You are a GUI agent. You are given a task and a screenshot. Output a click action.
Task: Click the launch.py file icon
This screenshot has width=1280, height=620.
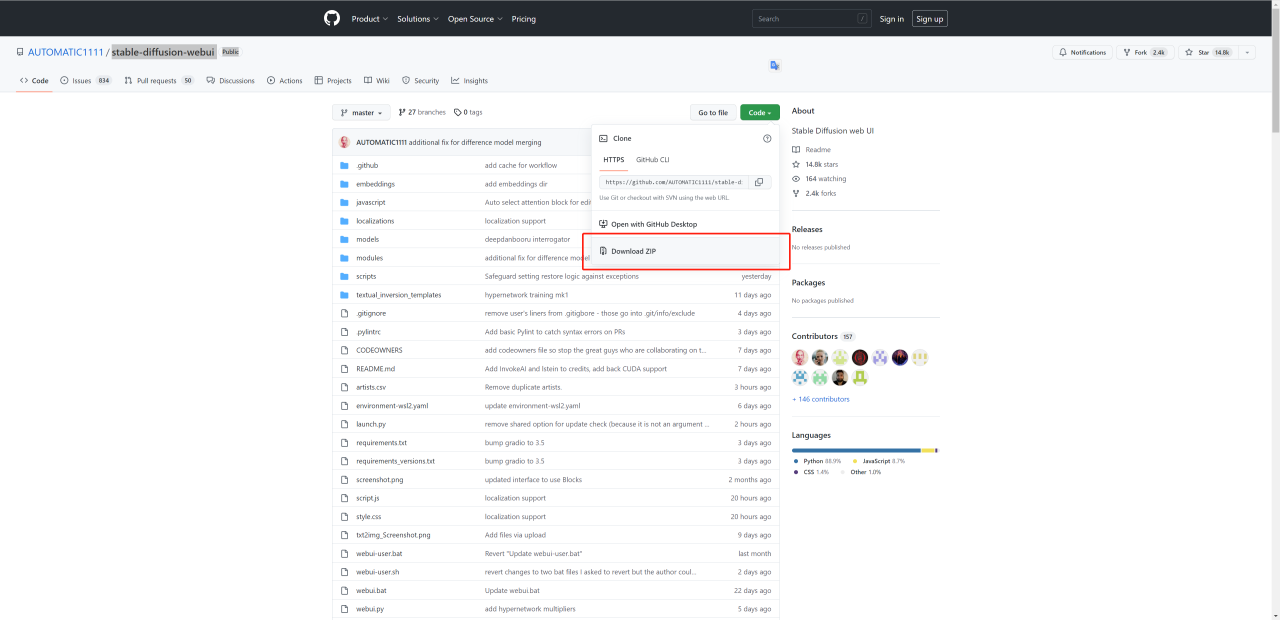(344, 424)
